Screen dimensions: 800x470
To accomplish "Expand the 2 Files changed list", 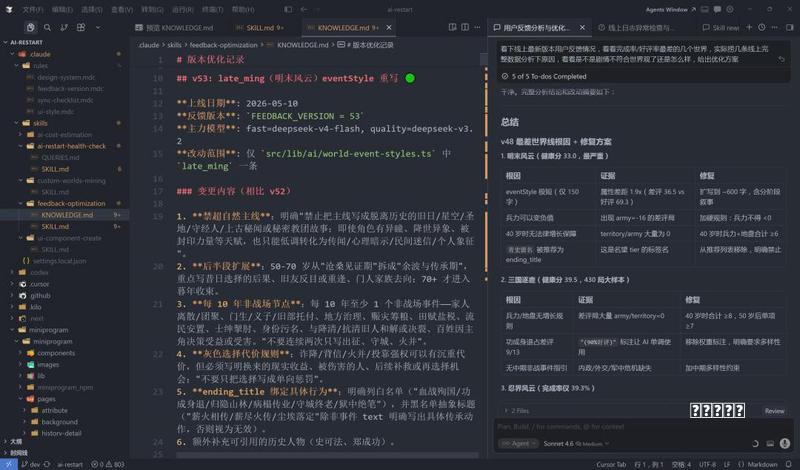I will click(516, 410).
